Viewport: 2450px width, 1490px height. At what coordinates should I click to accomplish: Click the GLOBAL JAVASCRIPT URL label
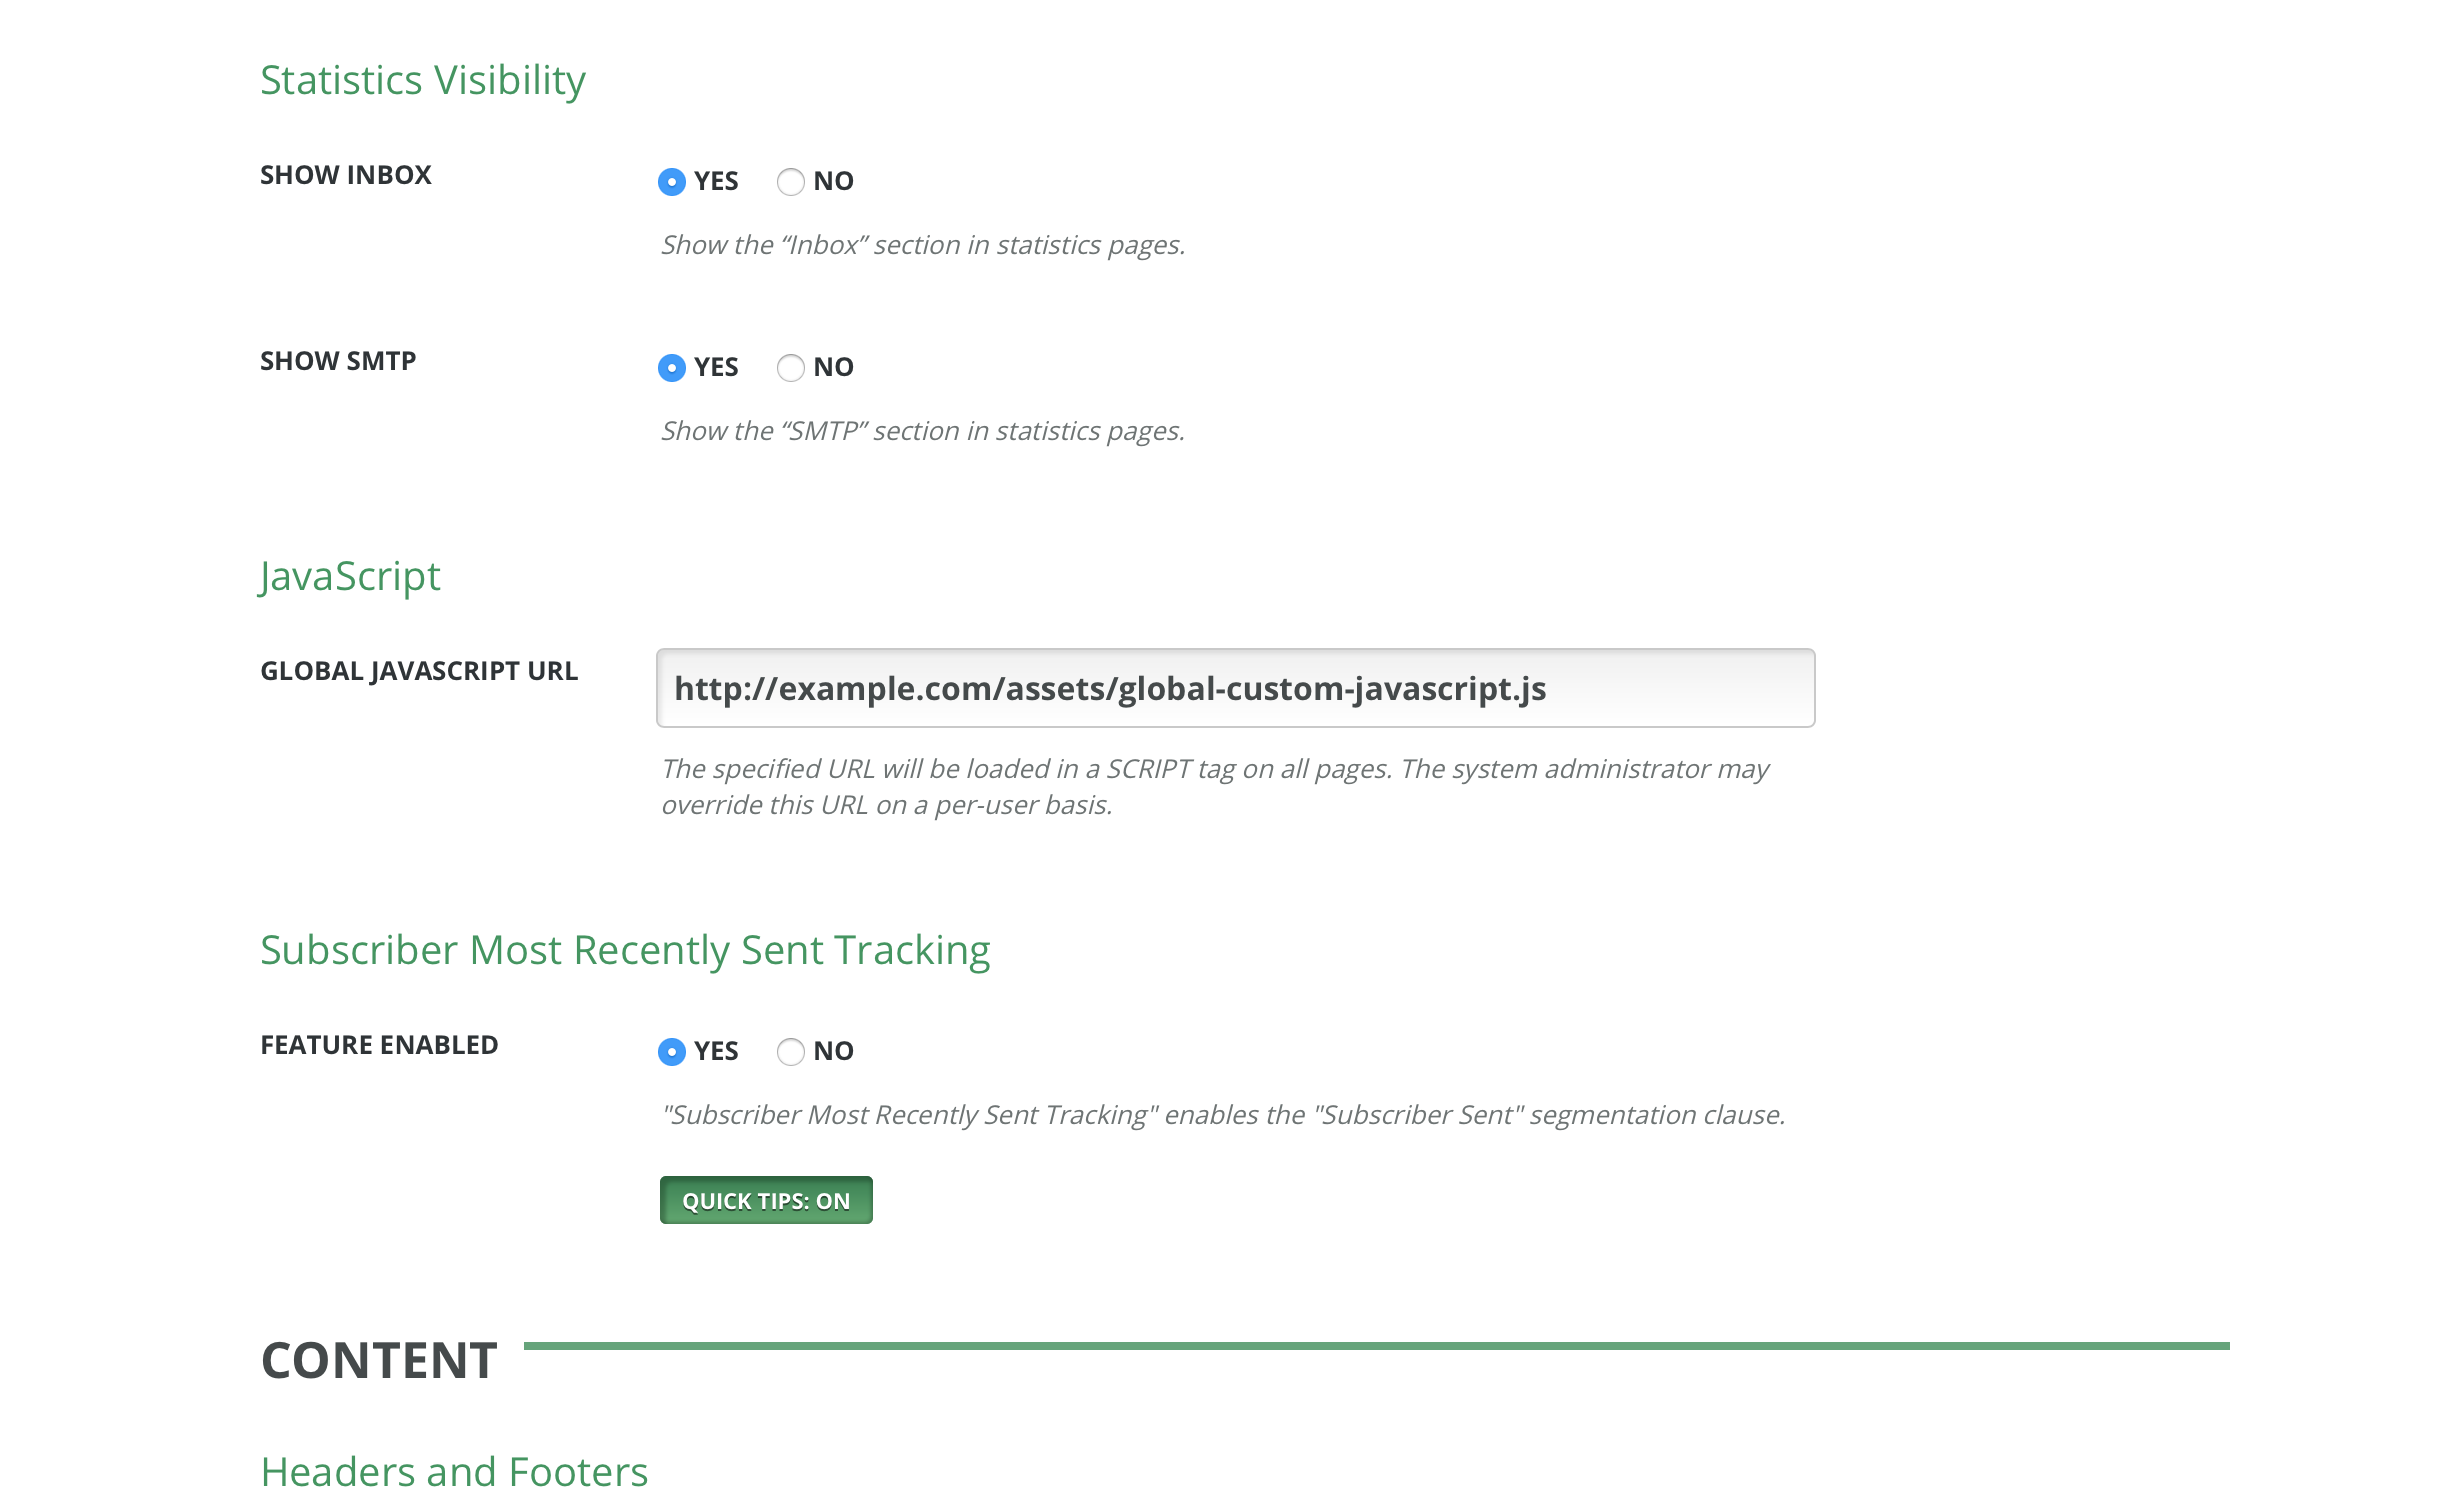click(x=418, y=671)
